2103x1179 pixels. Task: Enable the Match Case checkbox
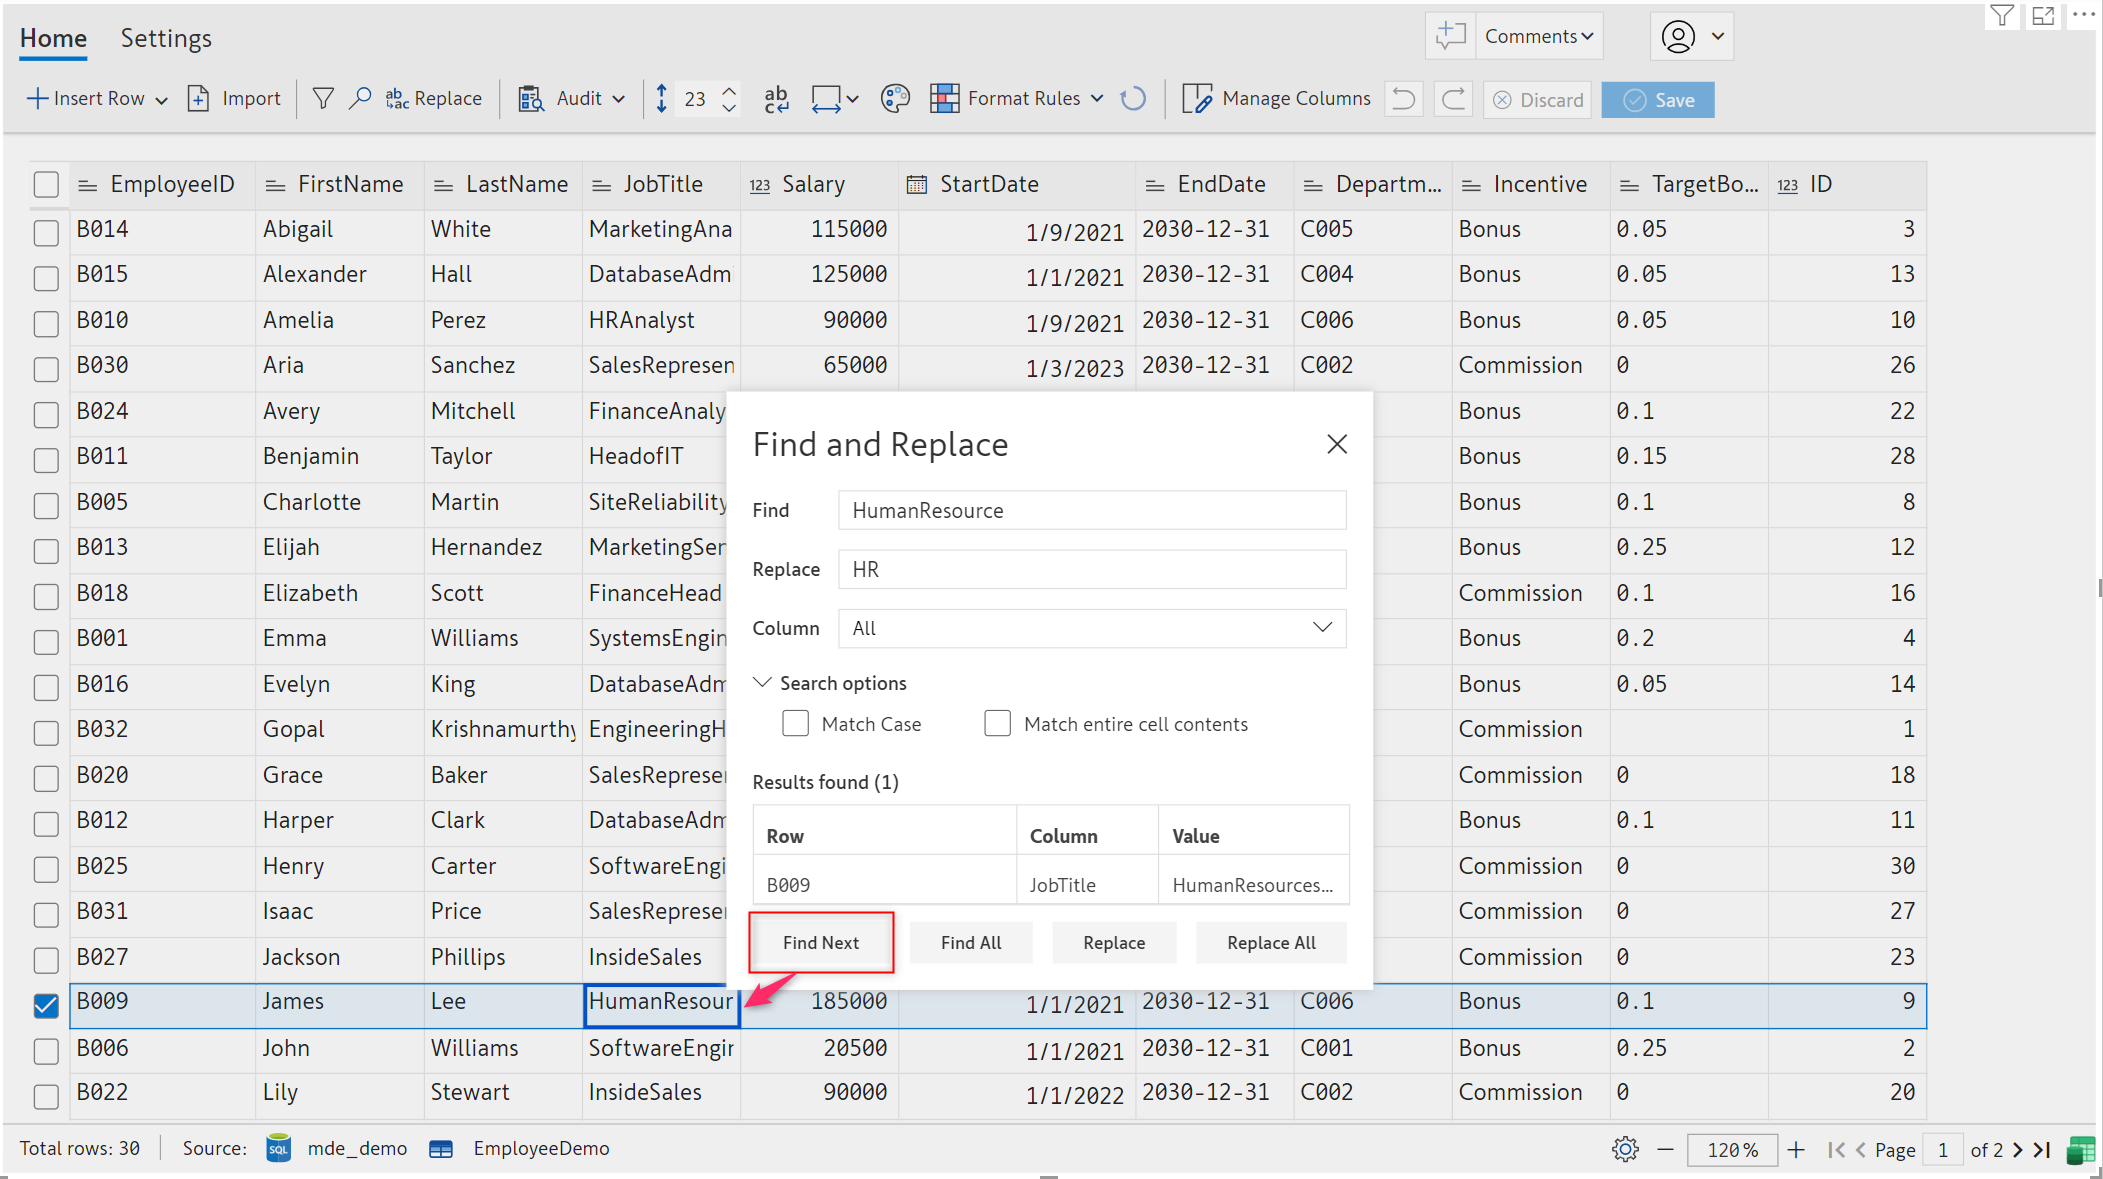[795, 723]
